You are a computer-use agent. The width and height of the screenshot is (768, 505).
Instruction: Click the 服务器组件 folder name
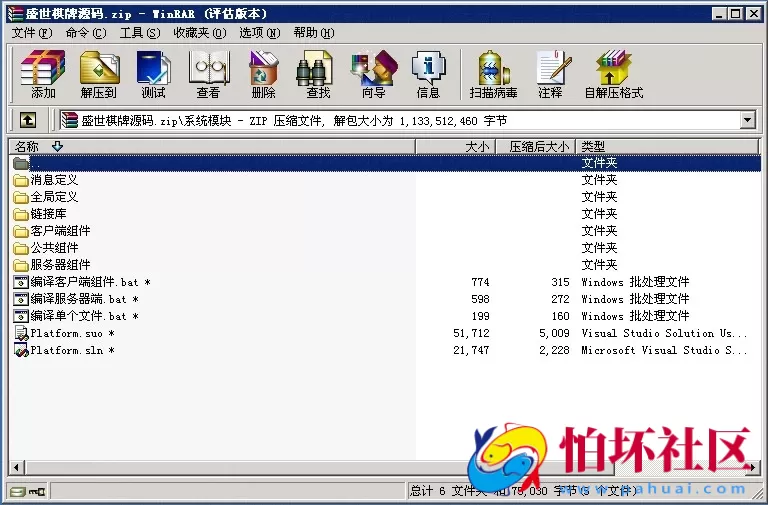pyautogui.click(x=60, y=265)
